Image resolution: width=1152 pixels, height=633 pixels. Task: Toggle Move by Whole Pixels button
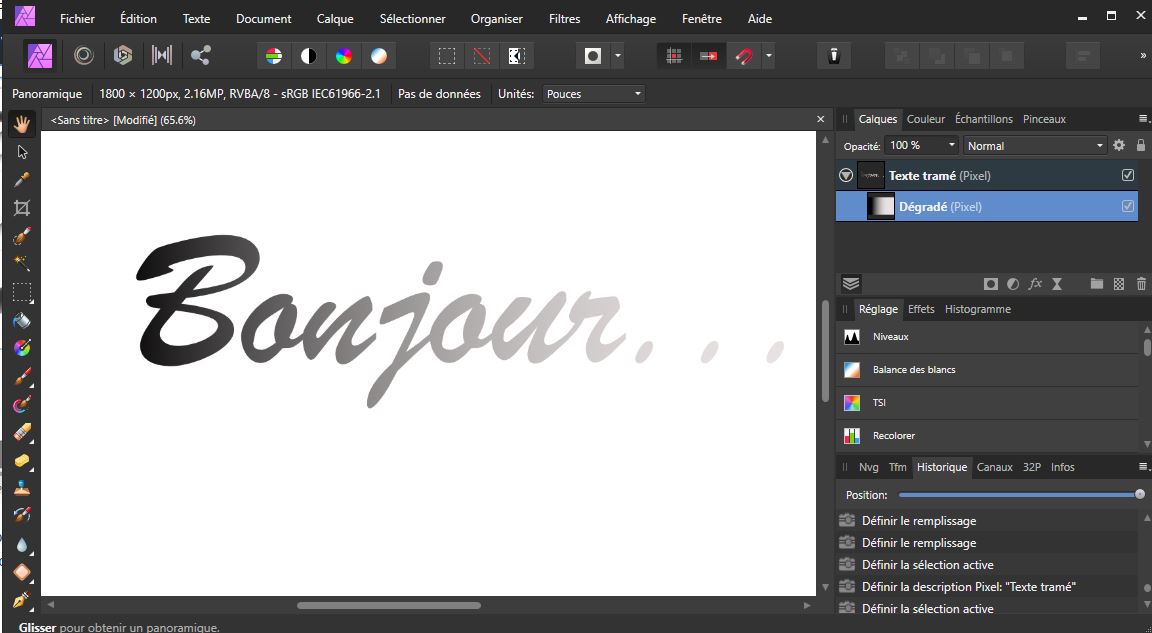pyautogui.click(x=708, y=57)
